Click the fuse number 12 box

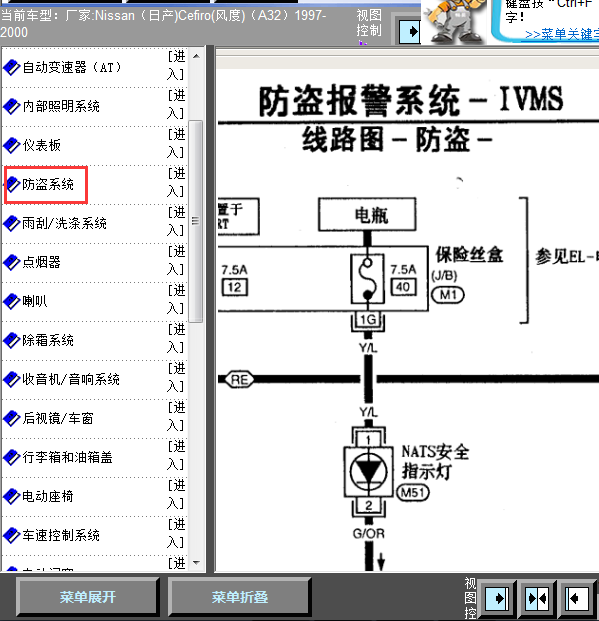click(x=235, y=287)
